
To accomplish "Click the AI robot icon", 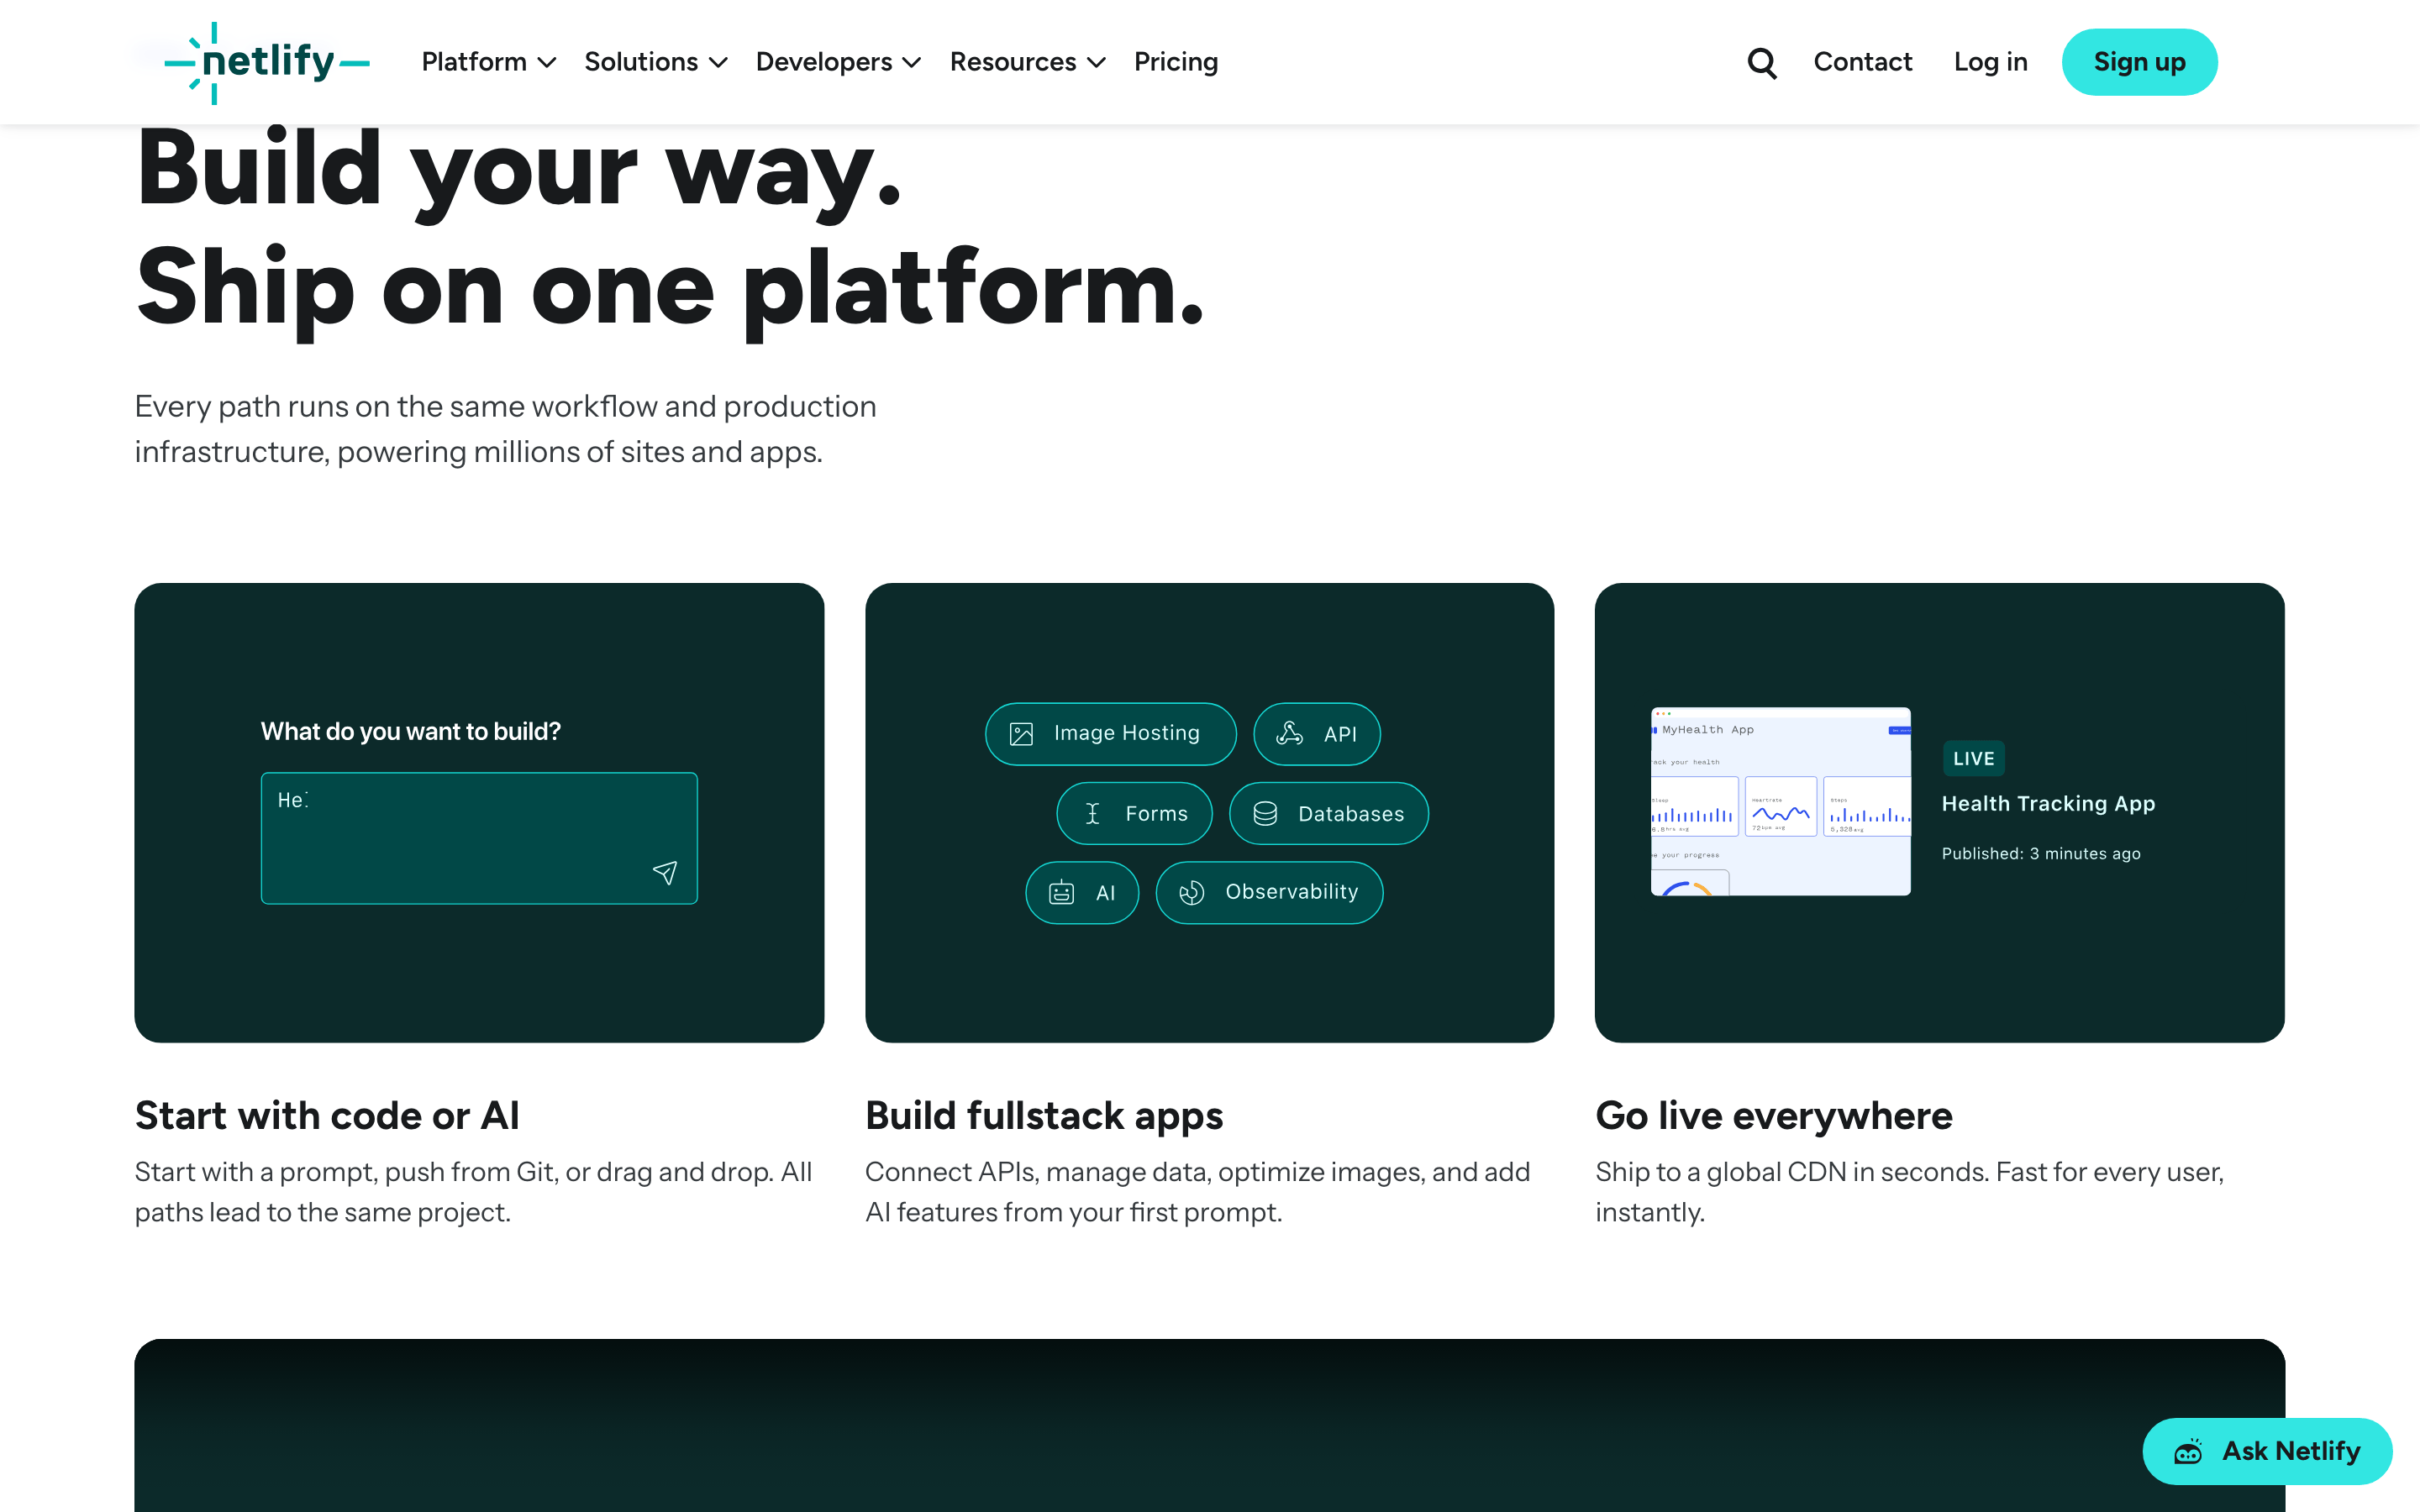I will coord(1061,892).
